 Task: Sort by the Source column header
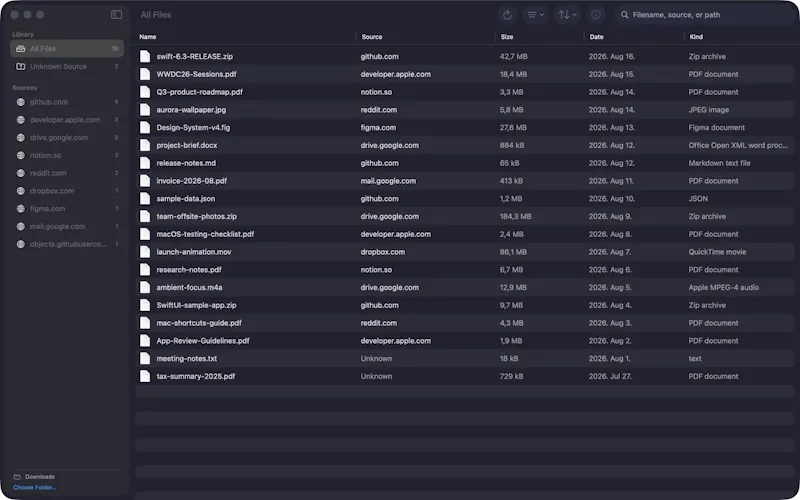pyautogui.click(x=371, y=37)
